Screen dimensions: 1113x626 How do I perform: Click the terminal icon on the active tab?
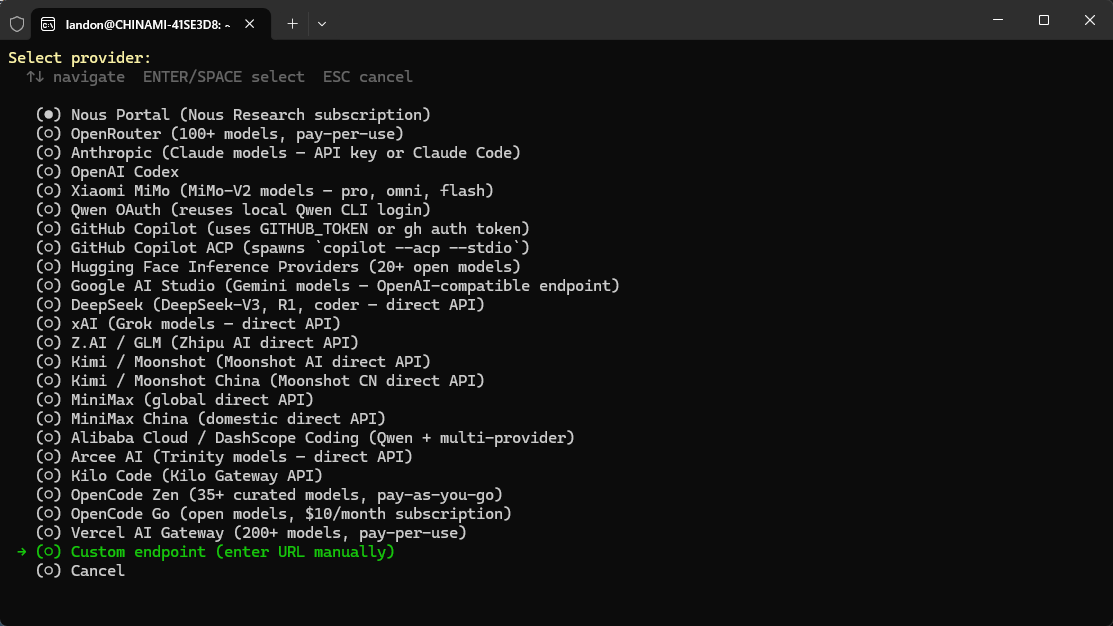point(48,23)
